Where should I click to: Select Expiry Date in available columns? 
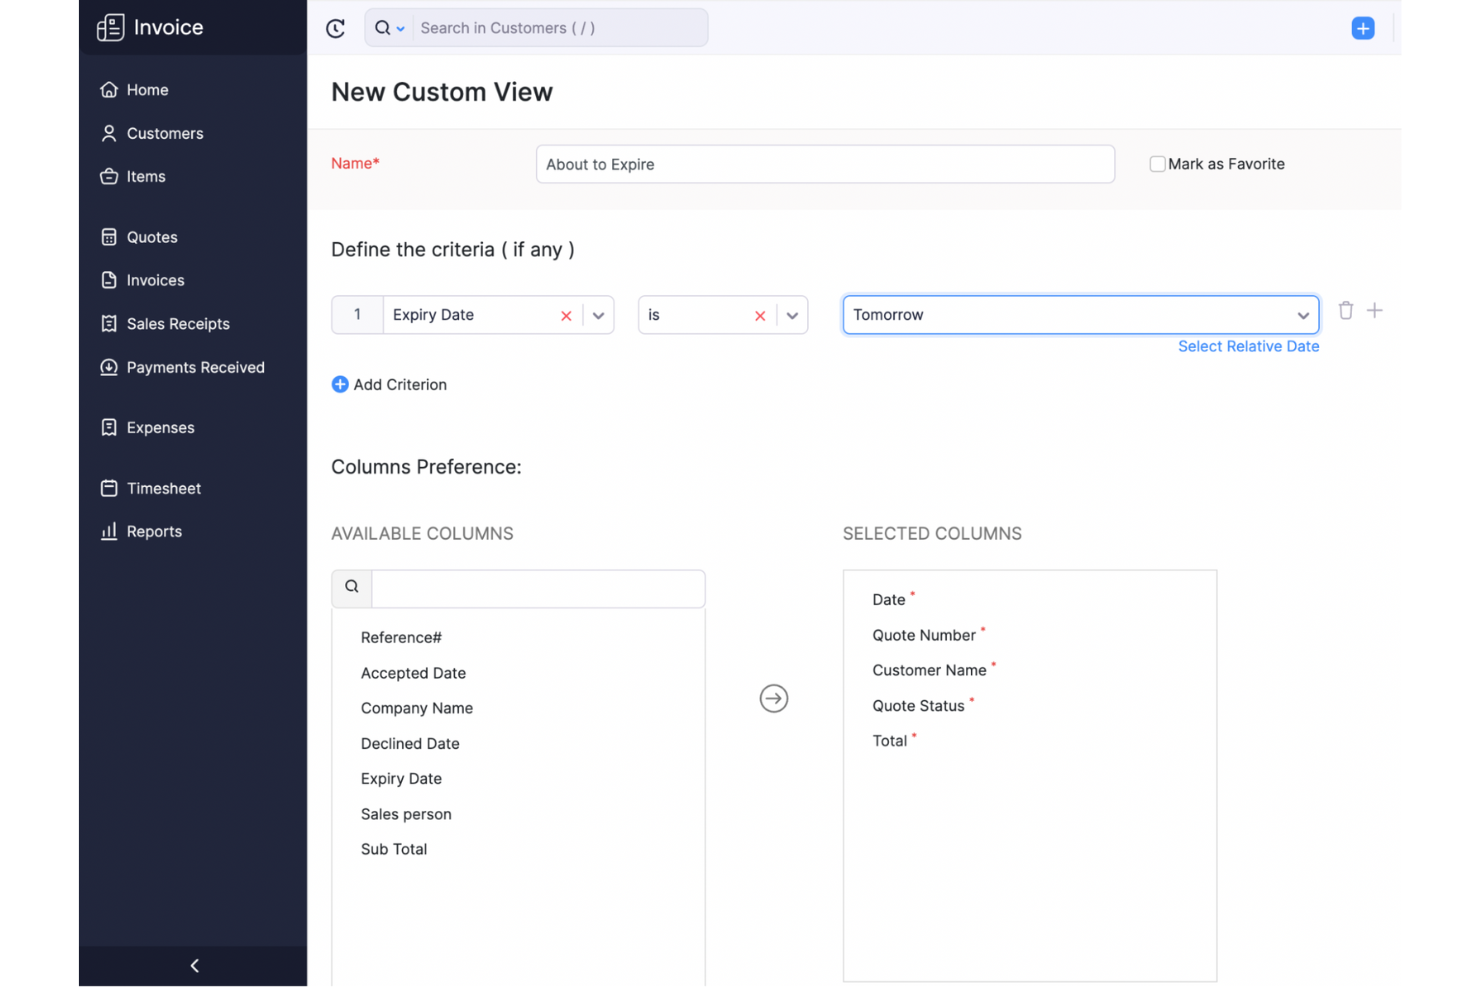[401, 778]
